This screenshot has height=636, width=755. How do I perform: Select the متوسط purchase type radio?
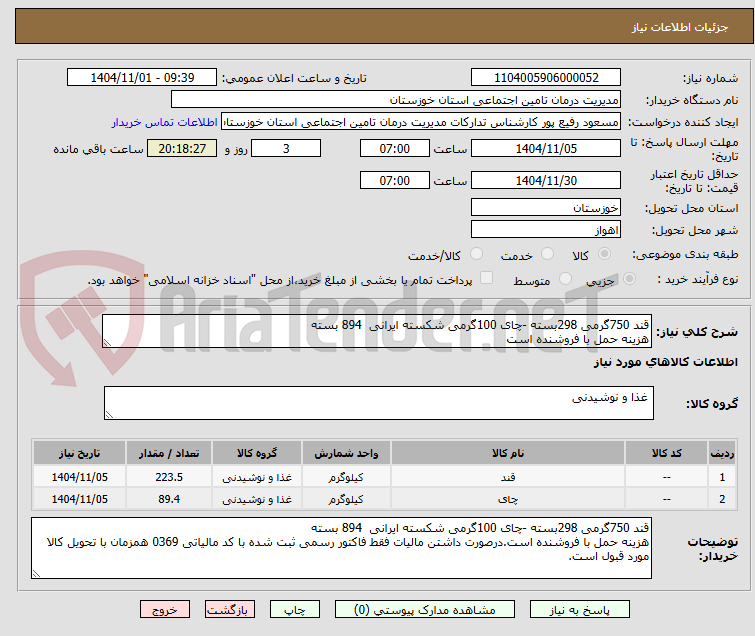point(565,279)
